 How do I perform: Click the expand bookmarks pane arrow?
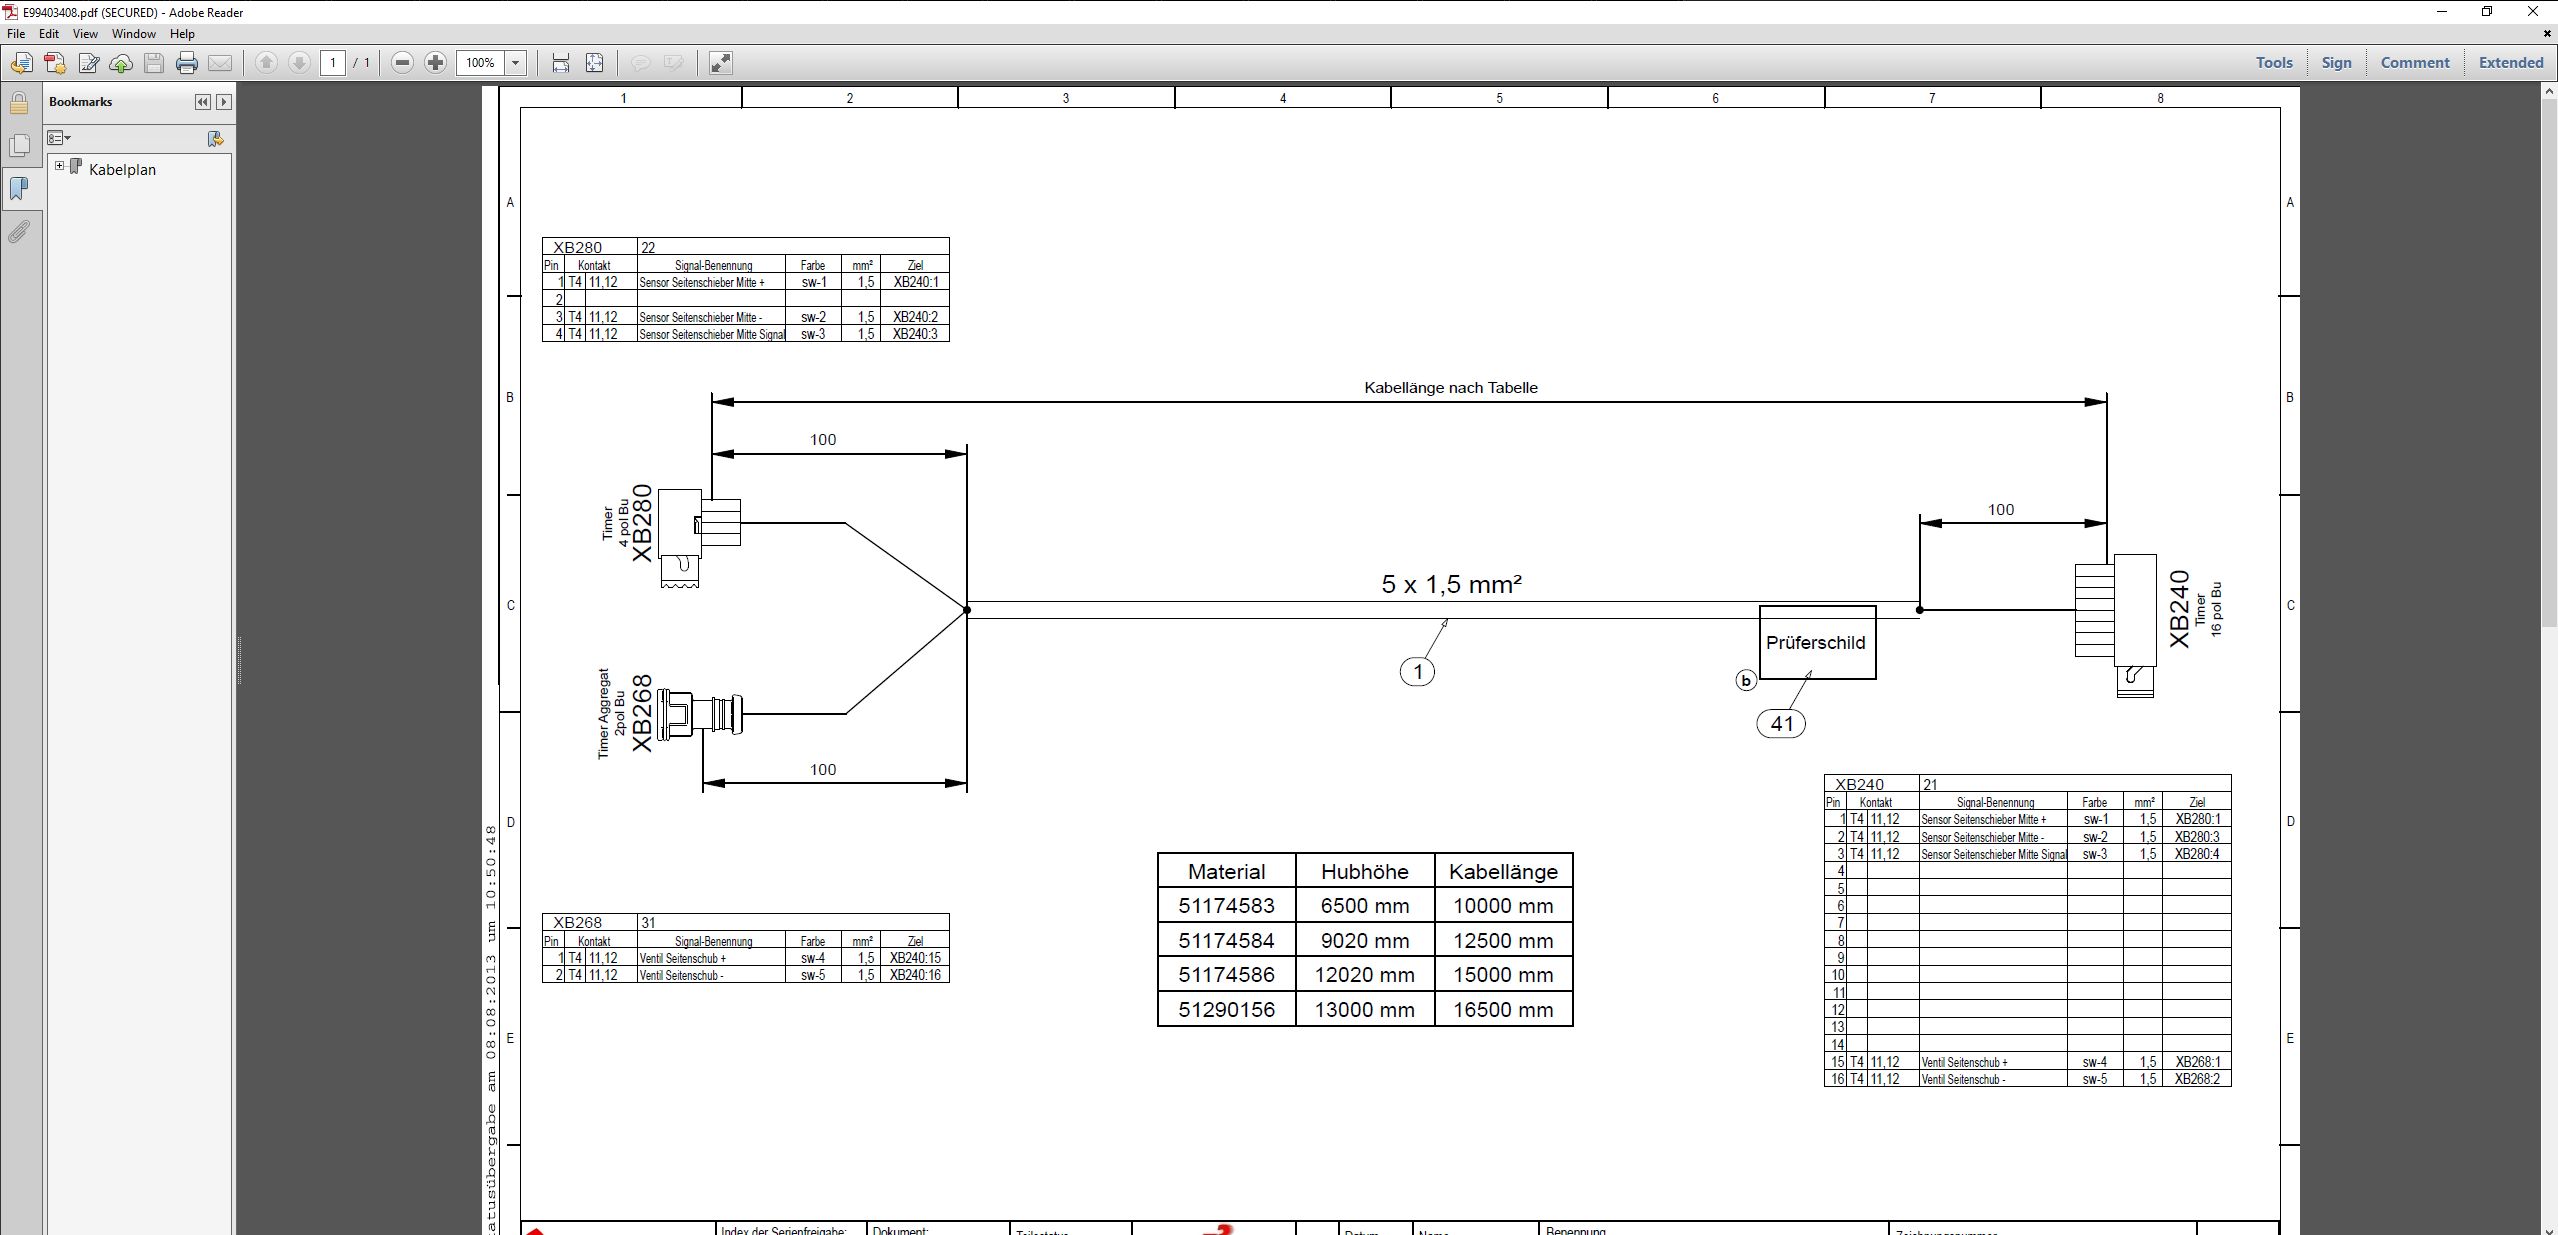click(224, 102)
